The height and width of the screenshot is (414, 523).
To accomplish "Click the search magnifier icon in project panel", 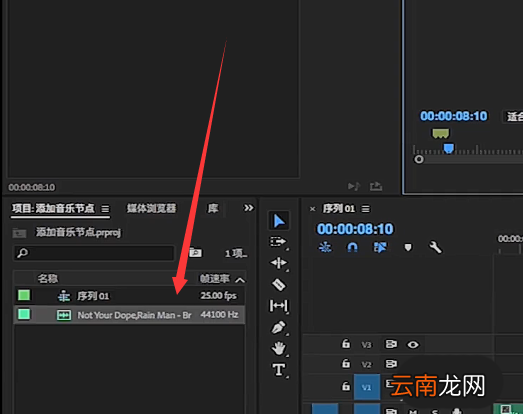I will pyautogui.click(x=22, y=253).
